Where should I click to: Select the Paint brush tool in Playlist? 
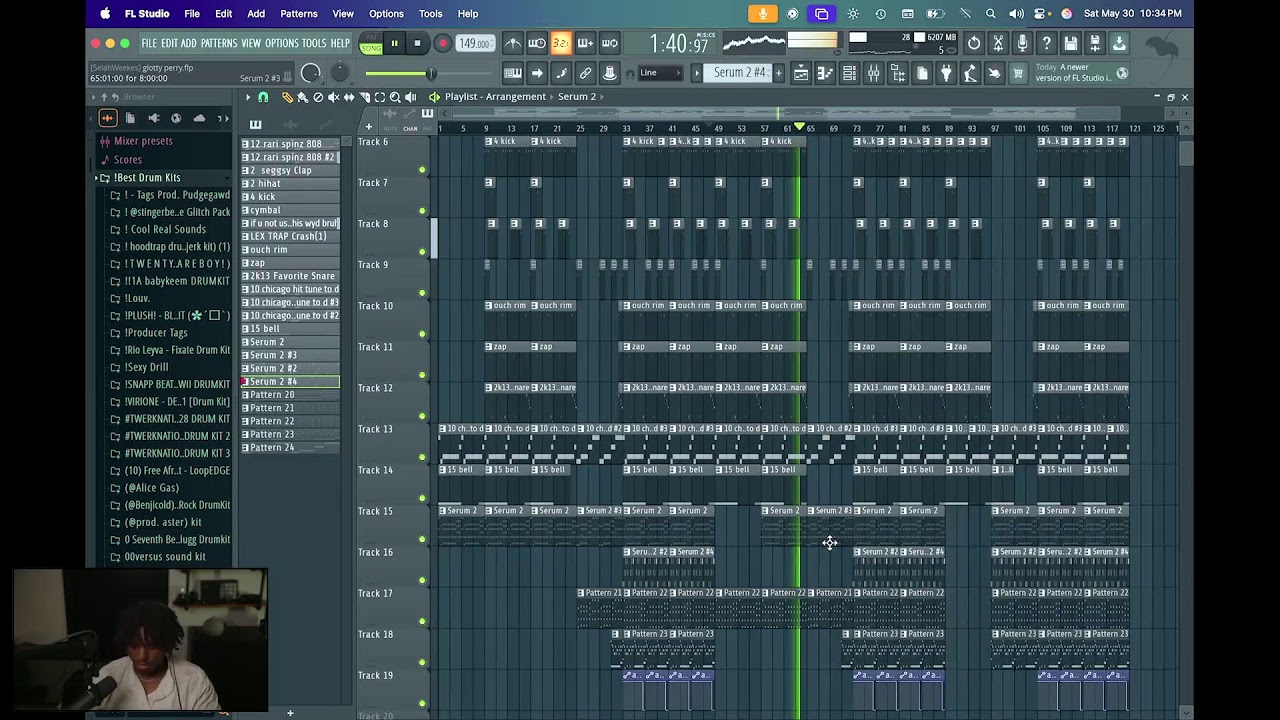click(x=302, y=97)
